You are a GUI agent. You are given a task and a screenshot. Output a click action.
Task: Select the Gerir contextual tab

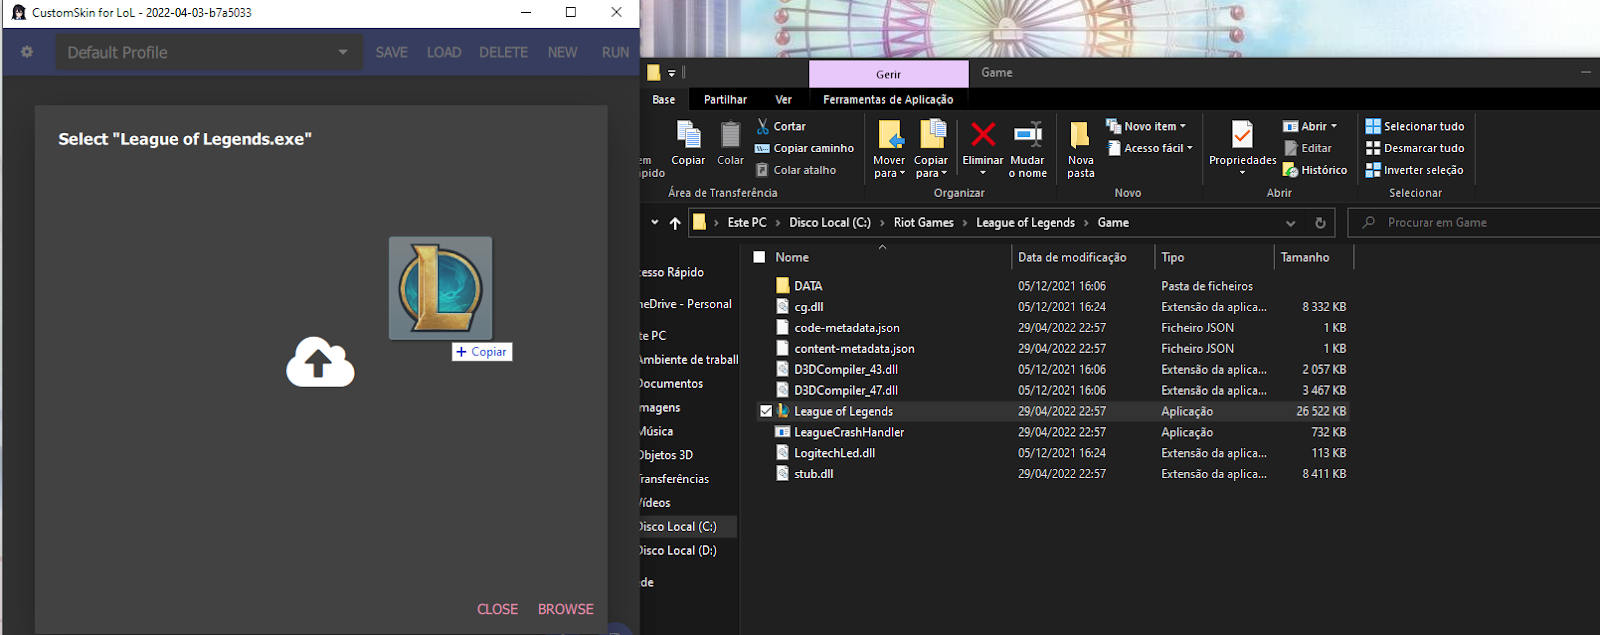point(888,74)
